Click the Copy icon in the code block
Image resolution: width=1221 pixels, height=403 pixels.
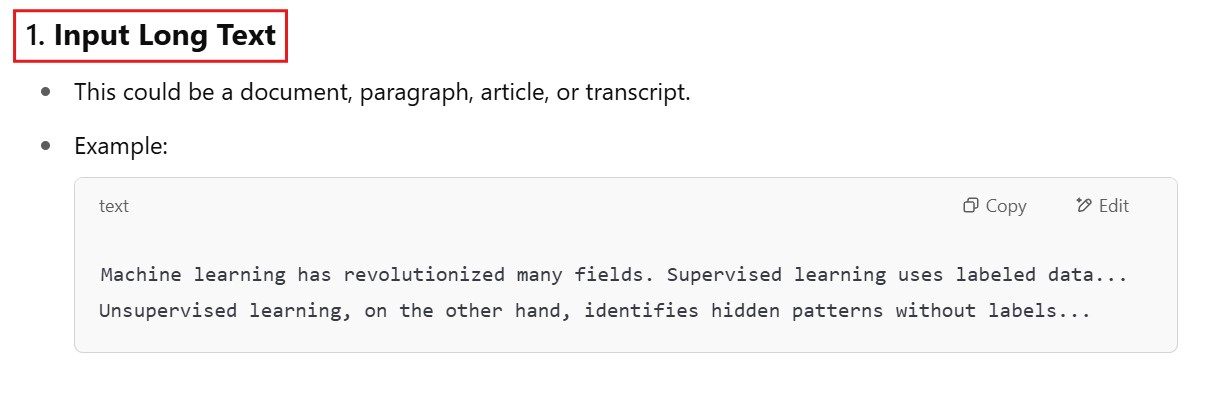coord(970,206)
